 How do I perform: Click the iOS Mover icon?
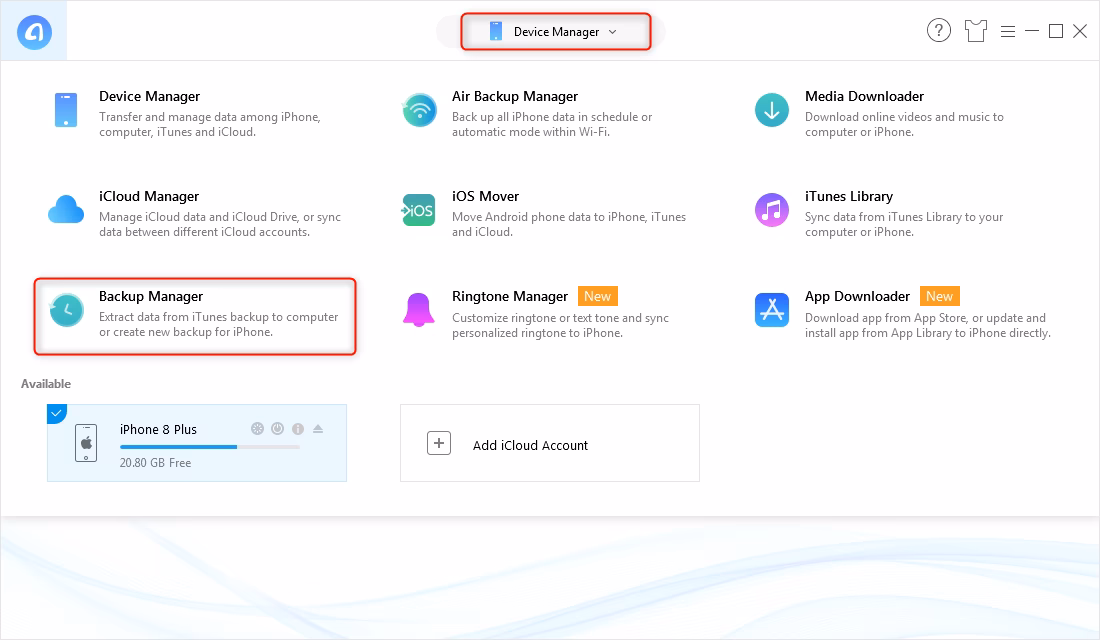click(x=419, y=211)
